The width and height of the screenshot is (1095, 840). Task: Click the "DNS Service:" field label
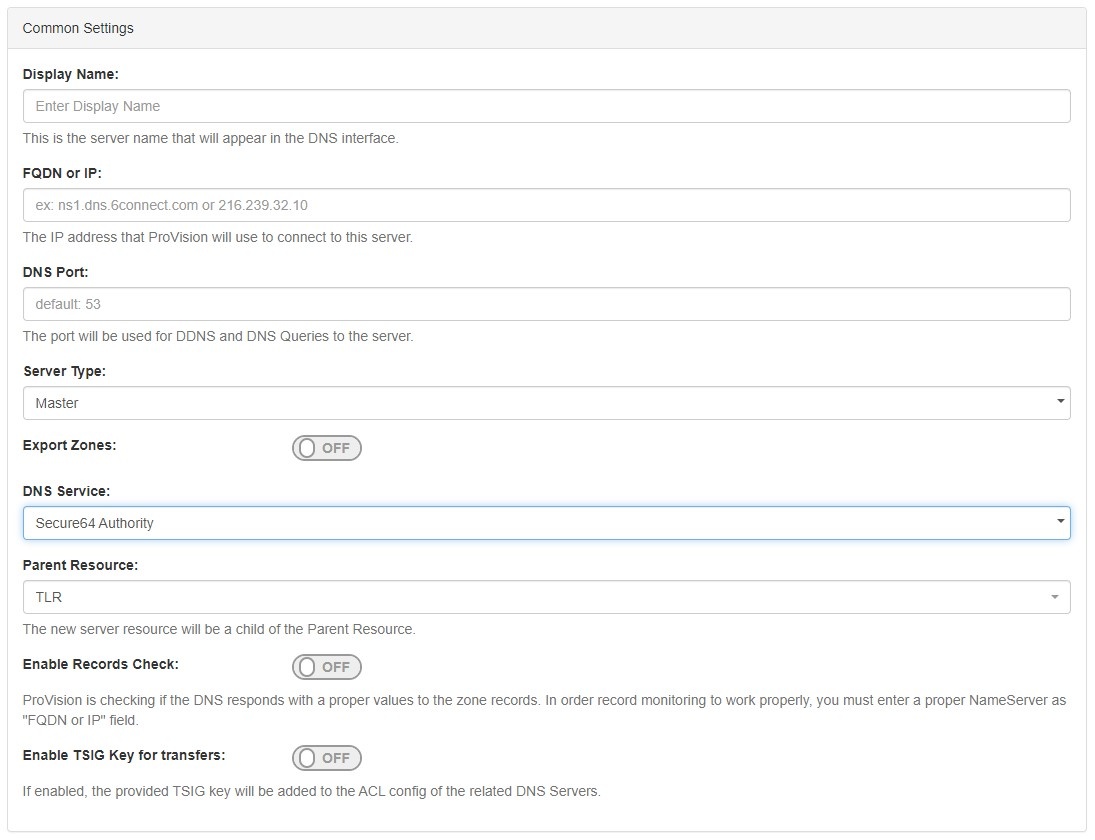click(x=66, y=491)
